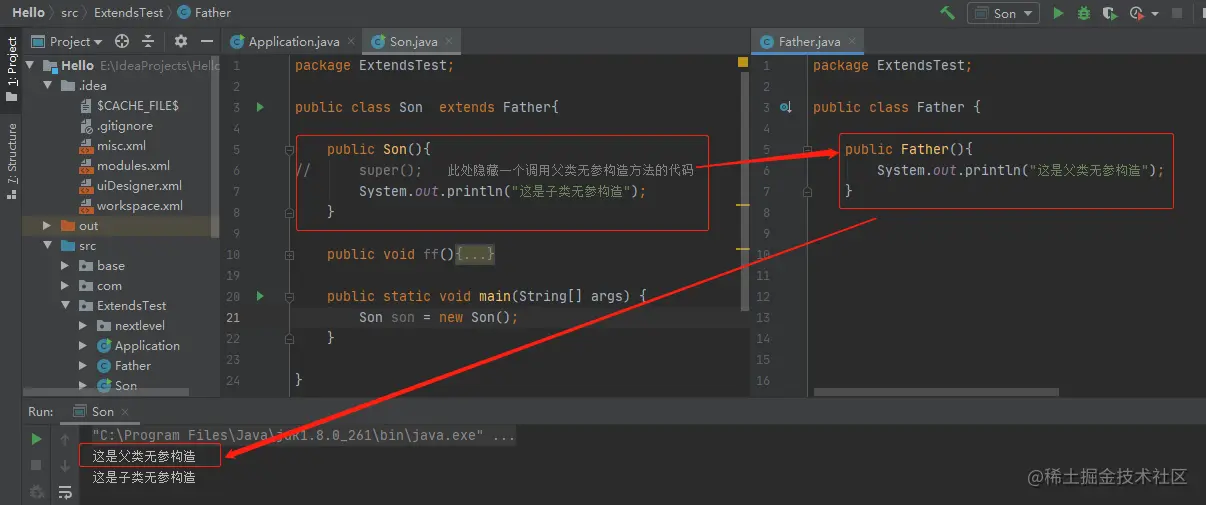Open uiDesigner.xml in the project tree
The width and height of the screenshot is (1206, 505).
click(x=131, y=186)
